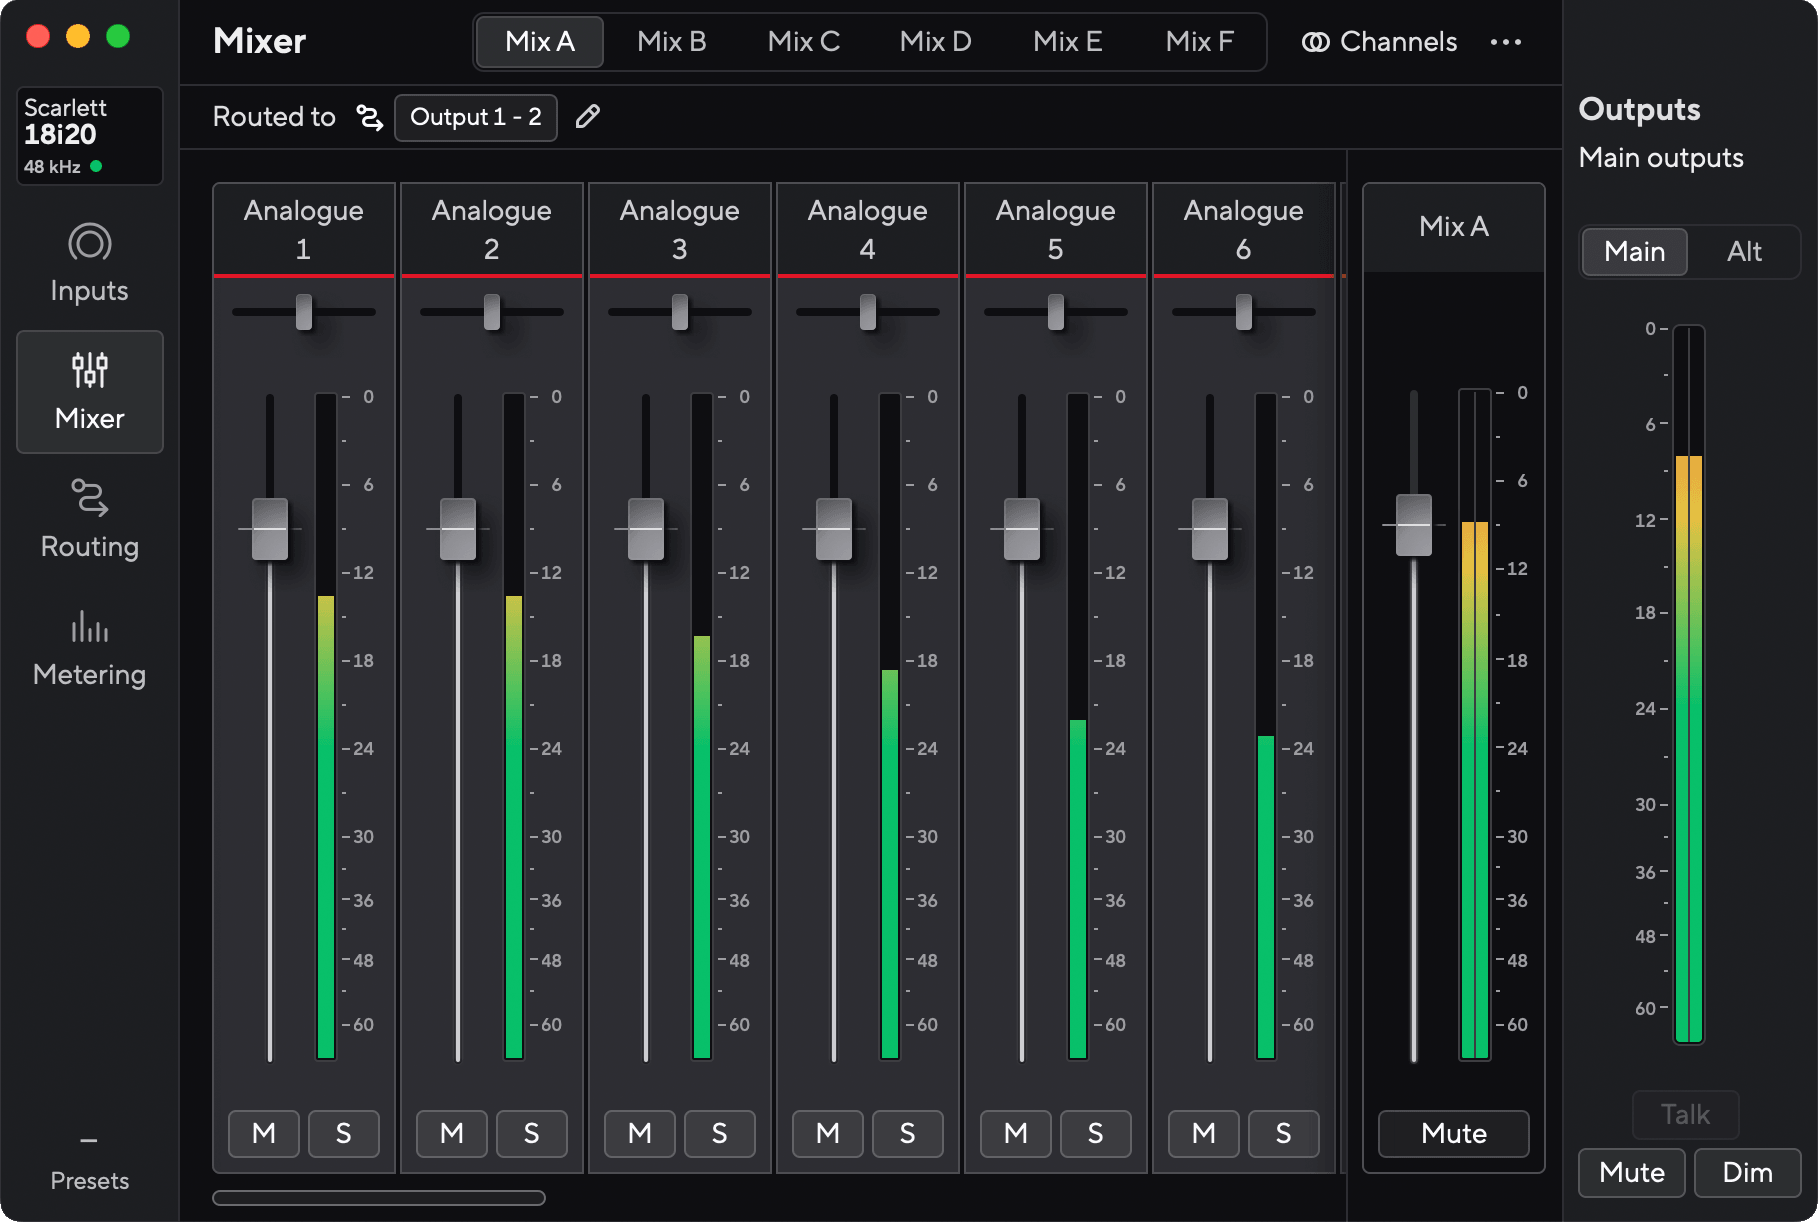Click the Analogue 1 volume fader handle
Viewport: 1818px width, 1222px height.
coord(270,529)
